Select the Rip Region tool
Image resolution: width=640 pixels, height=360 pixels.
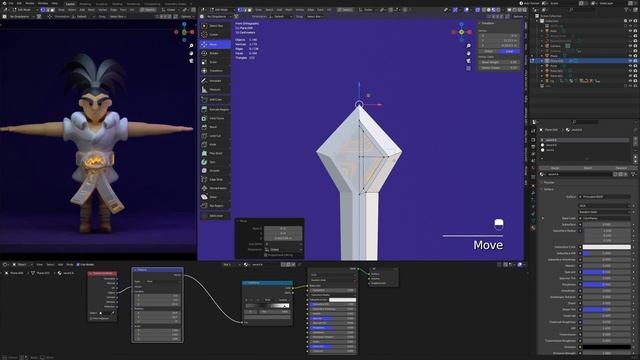point(215,206)
